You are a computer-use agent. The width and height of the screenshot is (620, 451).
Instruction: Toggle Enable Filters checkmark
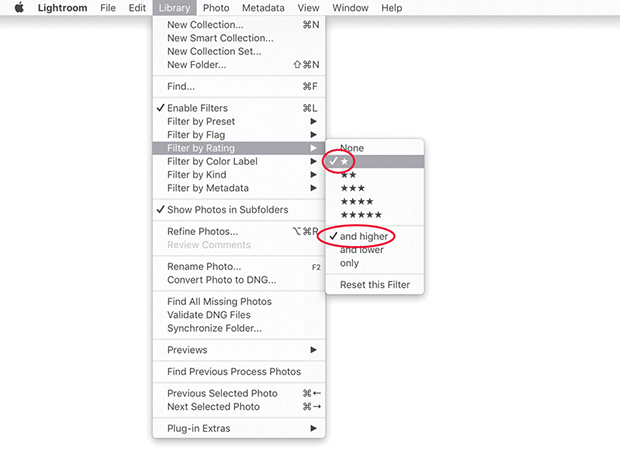coord(197,108)
